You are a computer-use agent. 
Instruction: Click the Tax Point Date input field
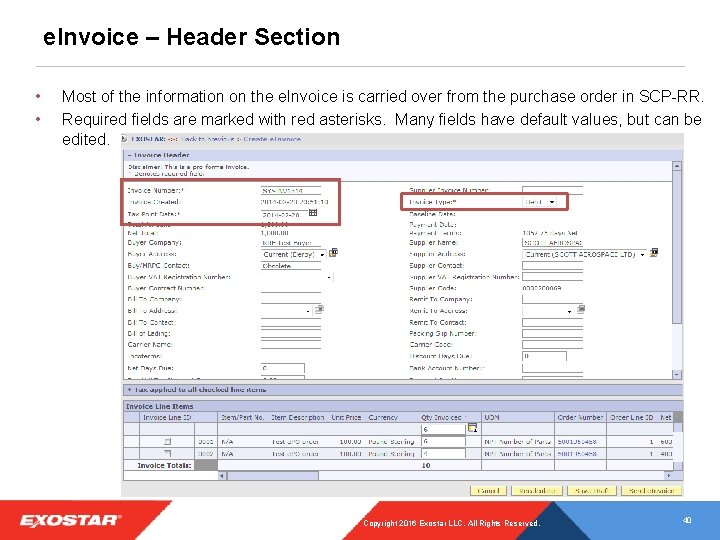click(x=283, y=214)
